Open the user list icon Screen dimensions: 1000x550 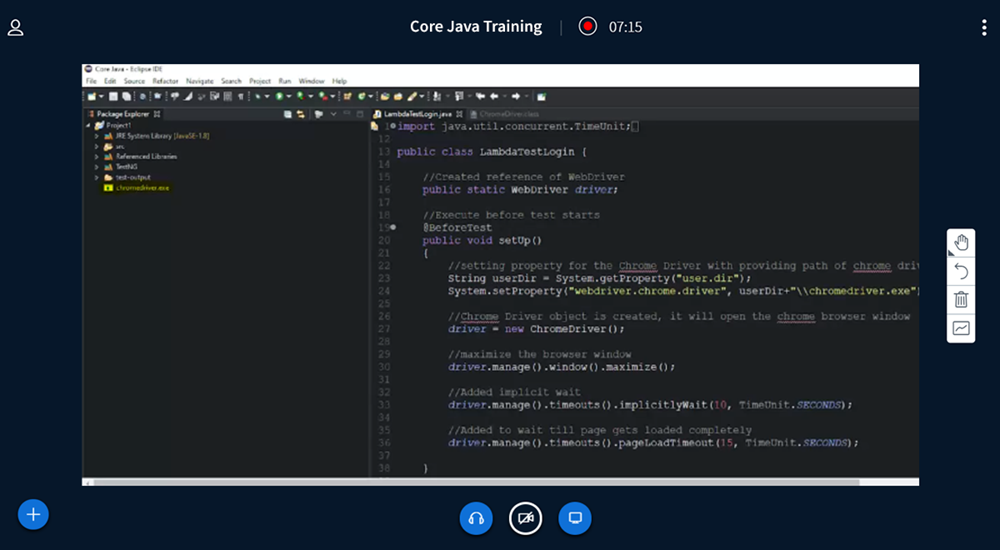(16, 28)
